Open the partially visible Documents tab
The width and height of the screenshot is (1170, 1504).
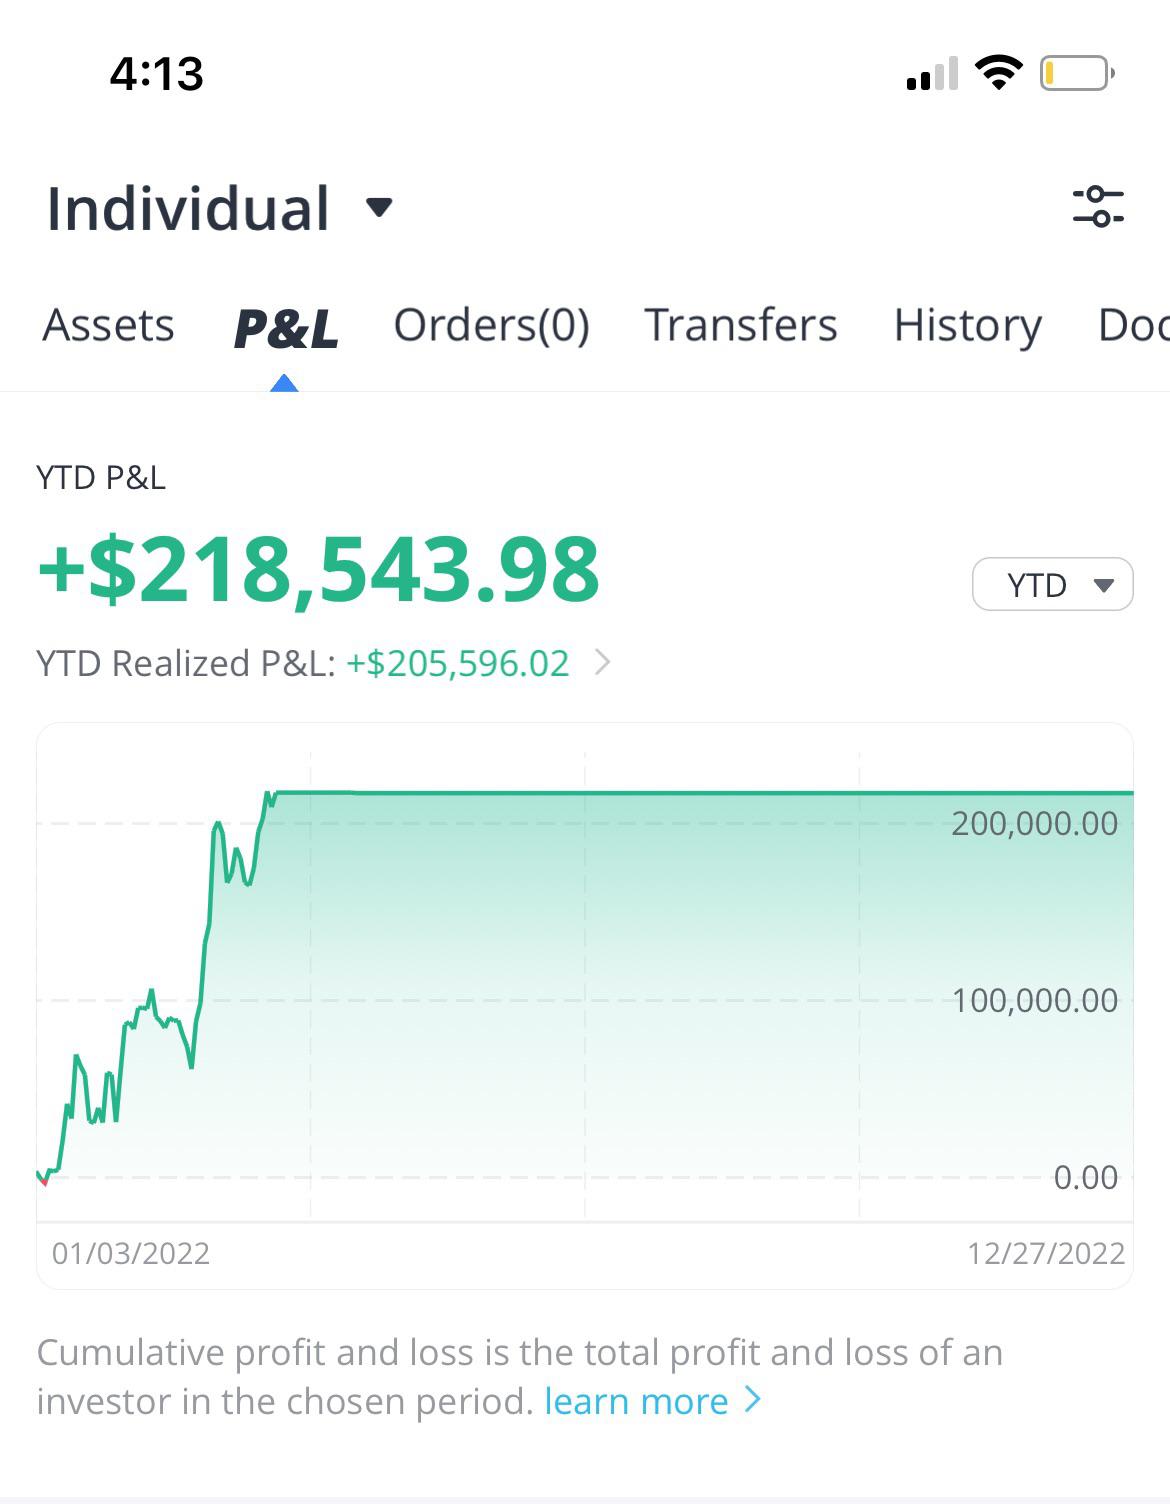1135,326
